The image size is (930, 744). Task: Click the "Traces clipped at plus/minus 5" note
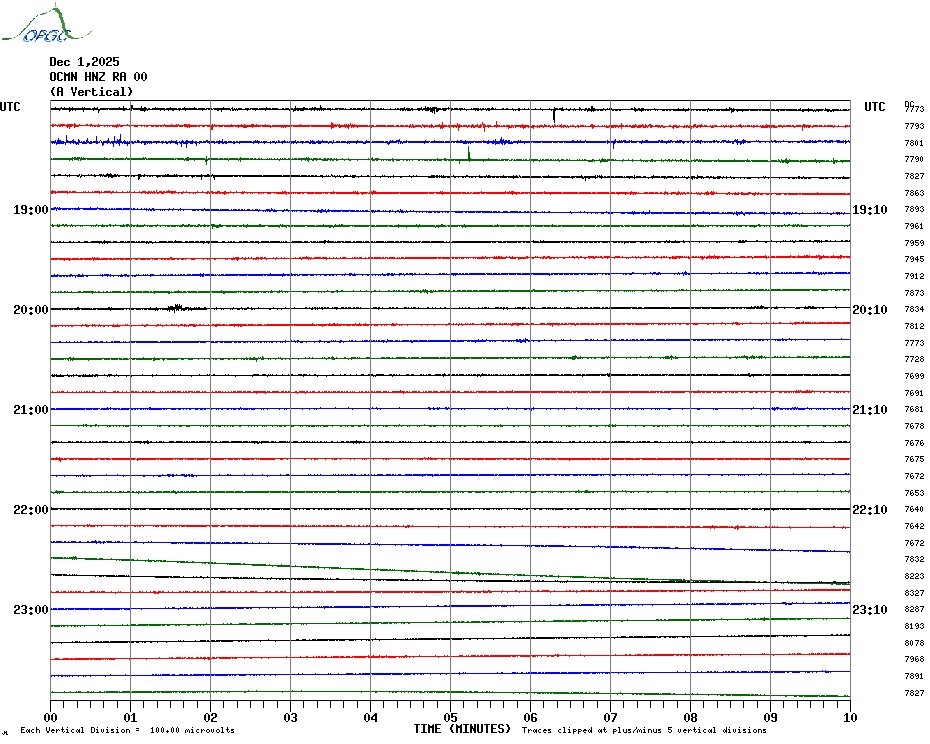[644, 730]
